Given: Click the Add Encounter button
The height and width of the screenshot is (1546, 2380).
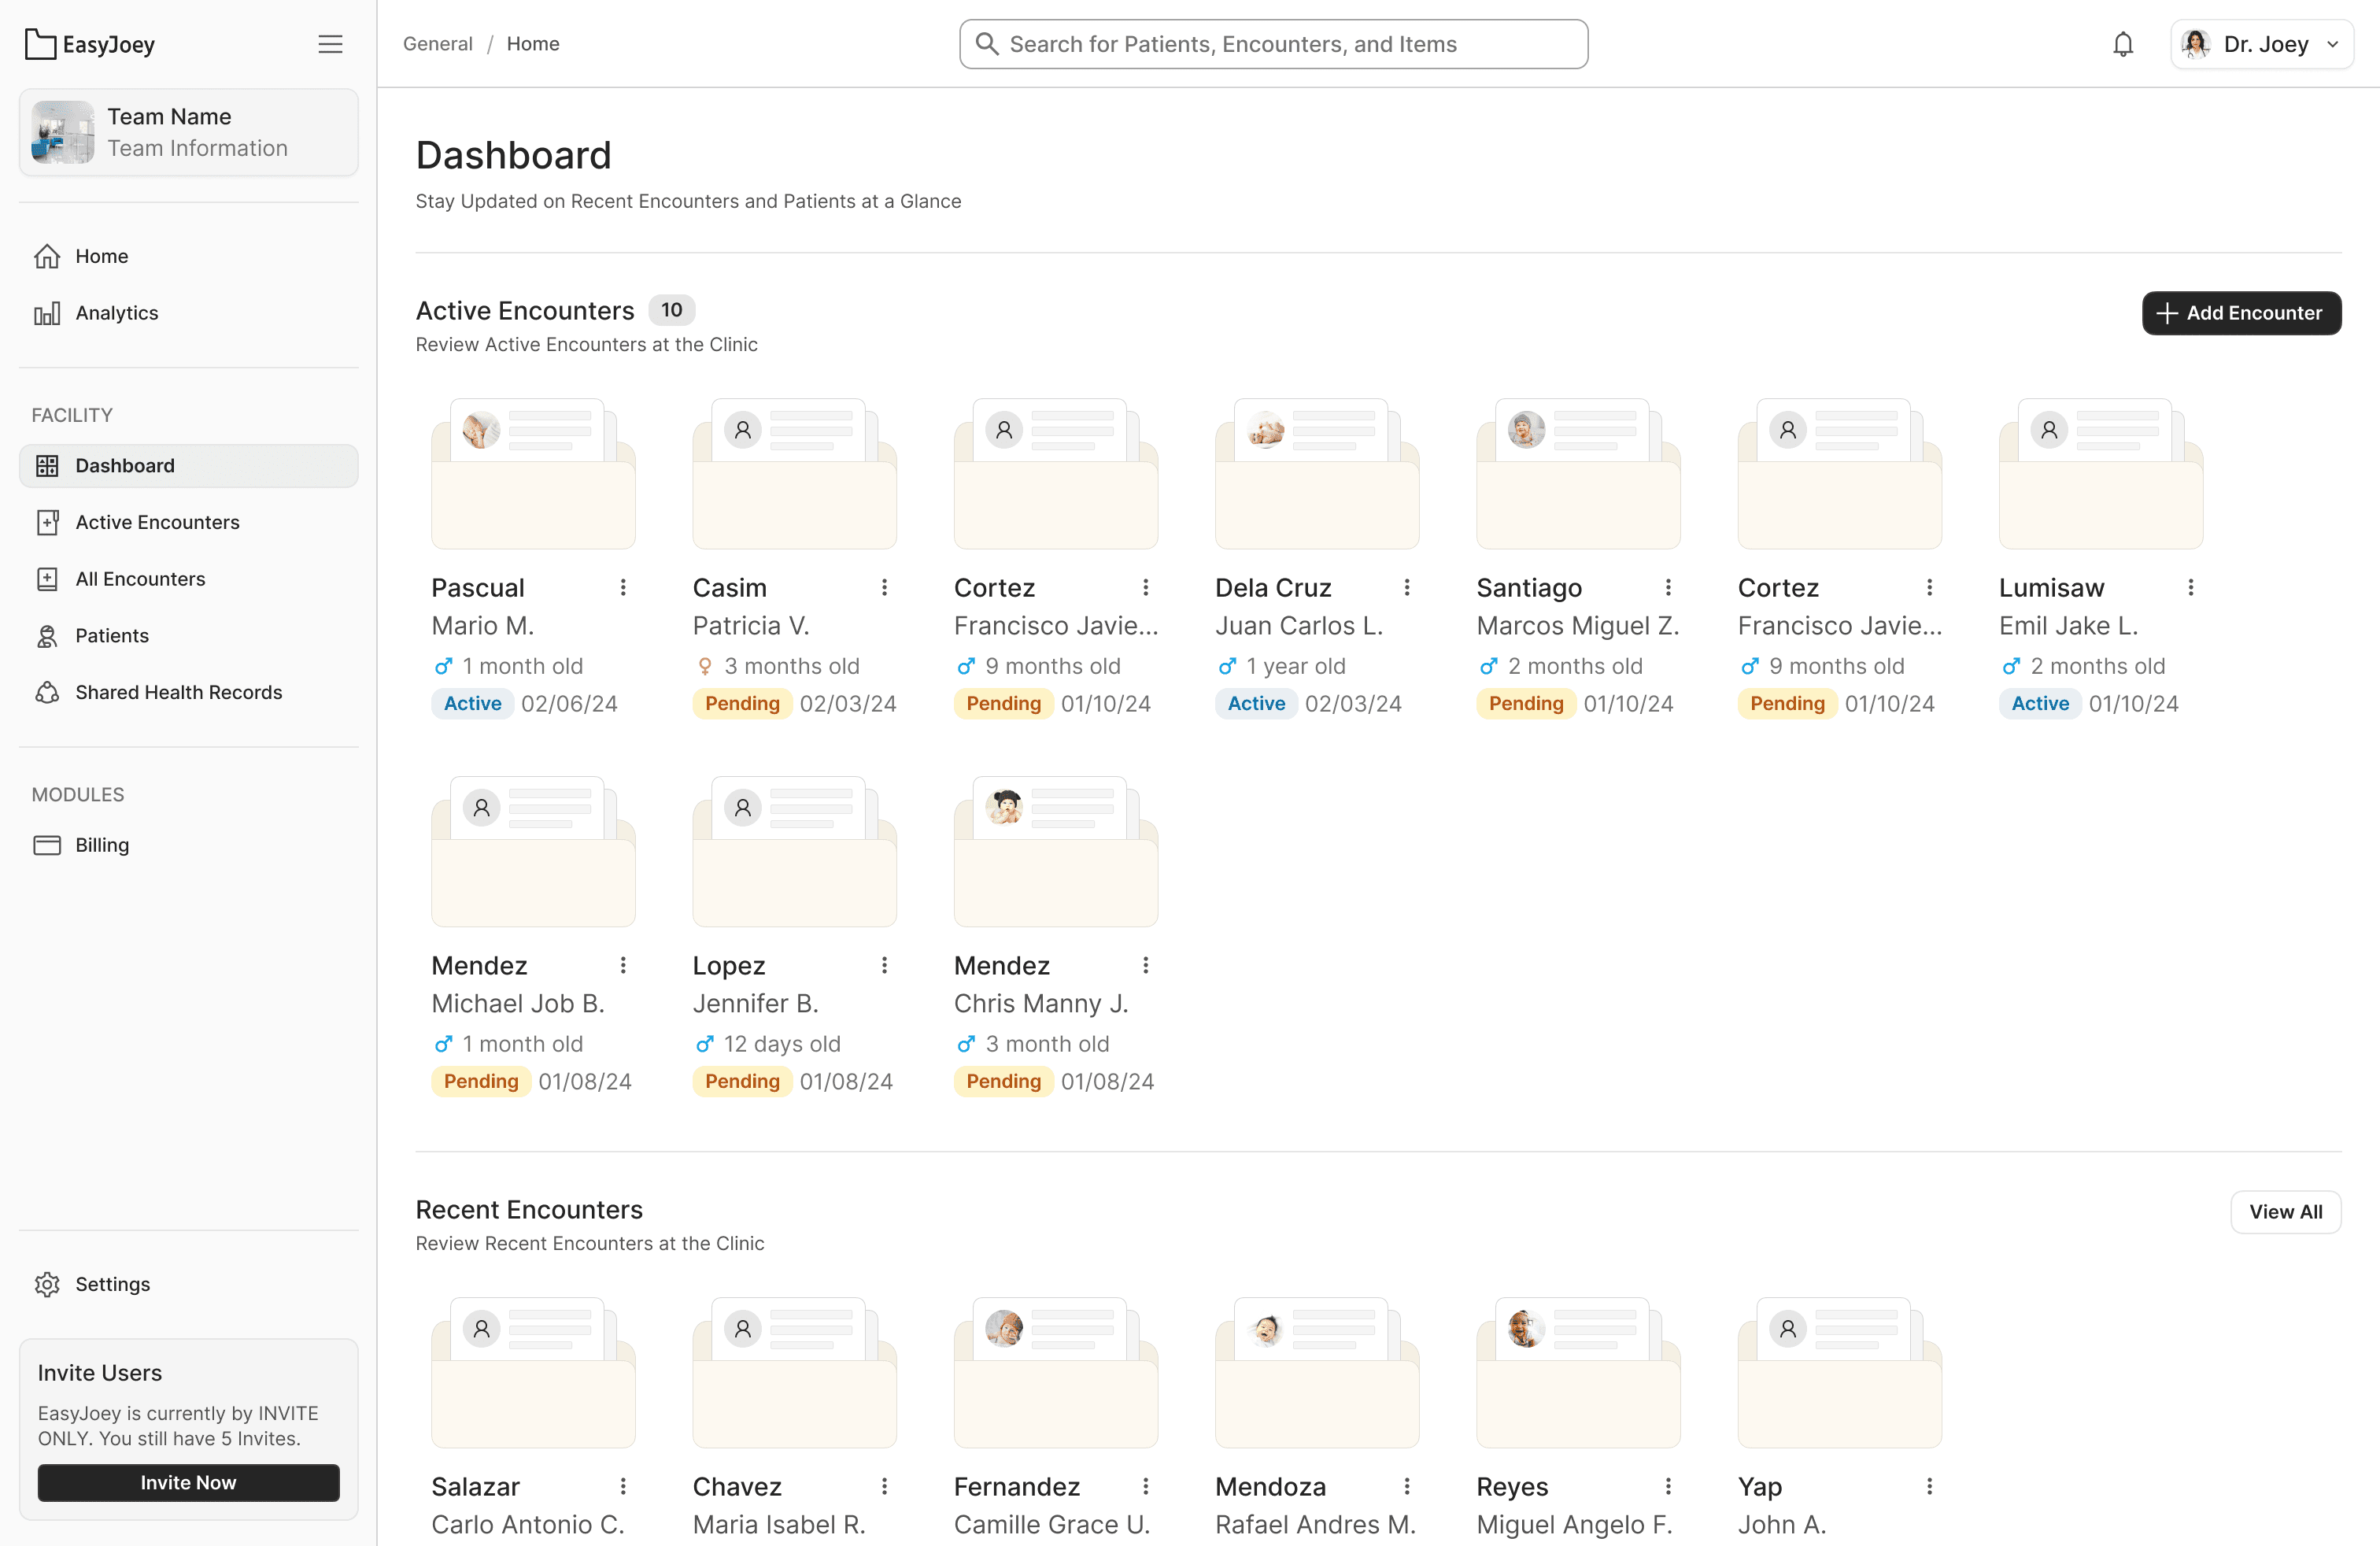Looking at the screenshot, I should pos(2241,313).
